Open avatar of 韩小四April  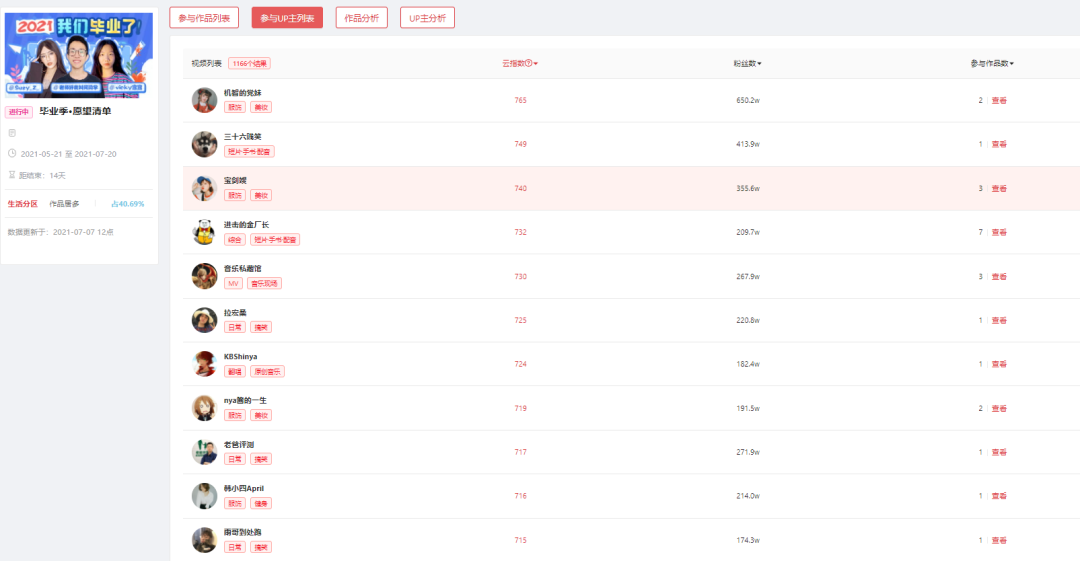click(205, 496)
